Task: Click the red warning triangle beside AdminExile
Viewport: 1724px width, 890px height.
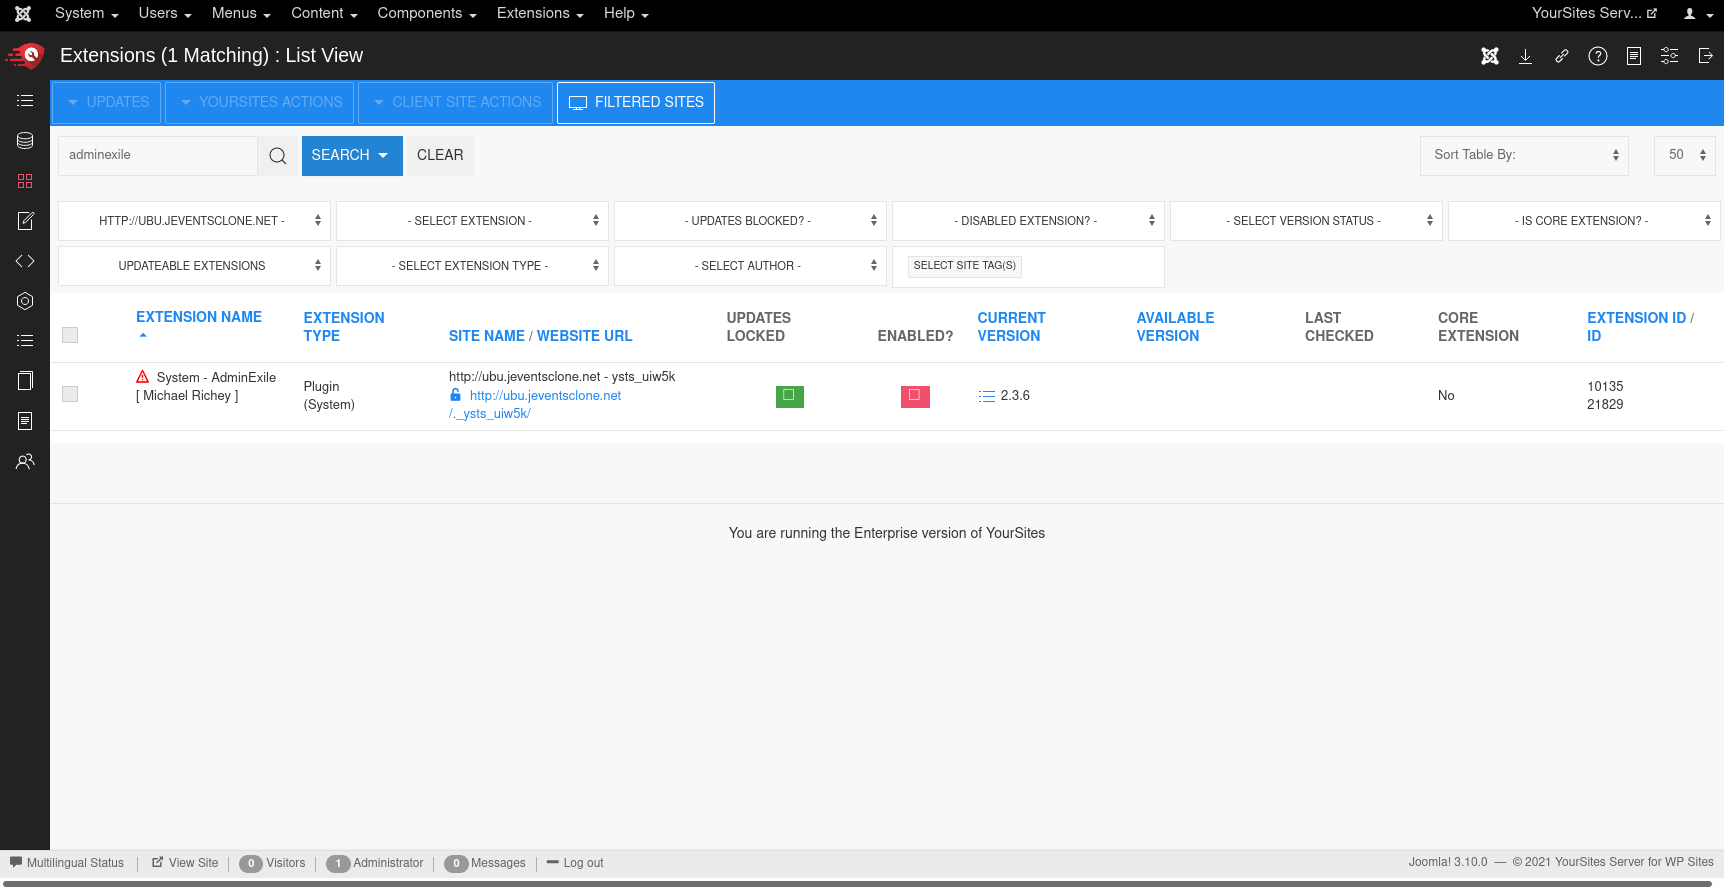Action: point(143,377)
